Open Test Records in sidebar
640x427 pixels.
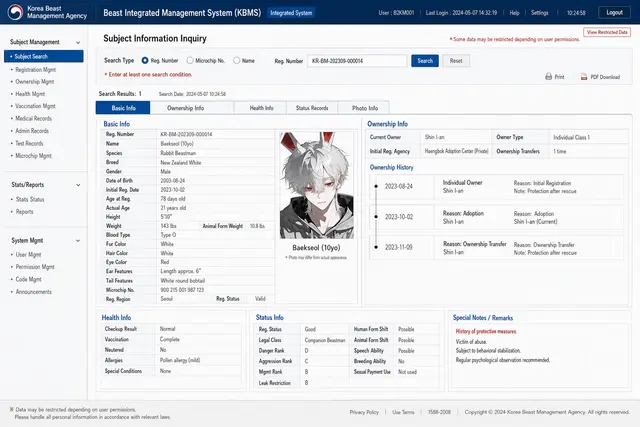(x=29, y=143)
